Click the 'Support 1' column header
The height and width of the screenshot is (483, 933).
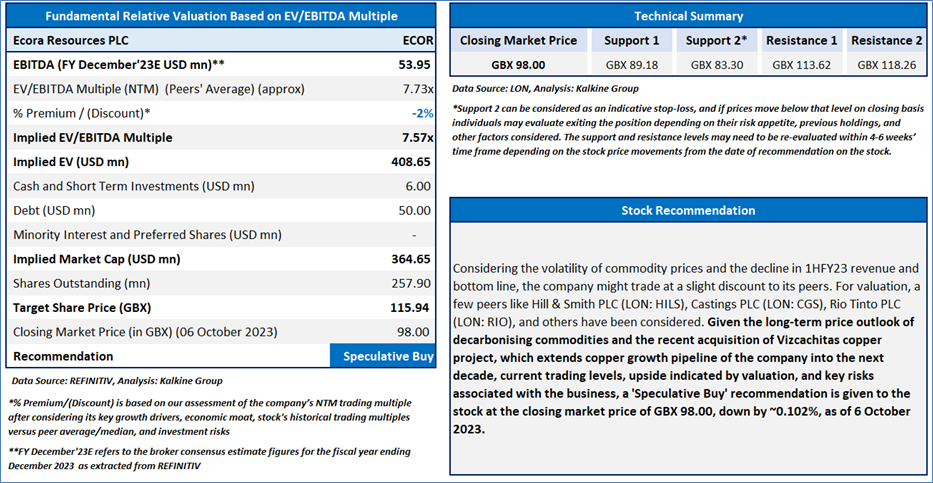tap(632, 41)
